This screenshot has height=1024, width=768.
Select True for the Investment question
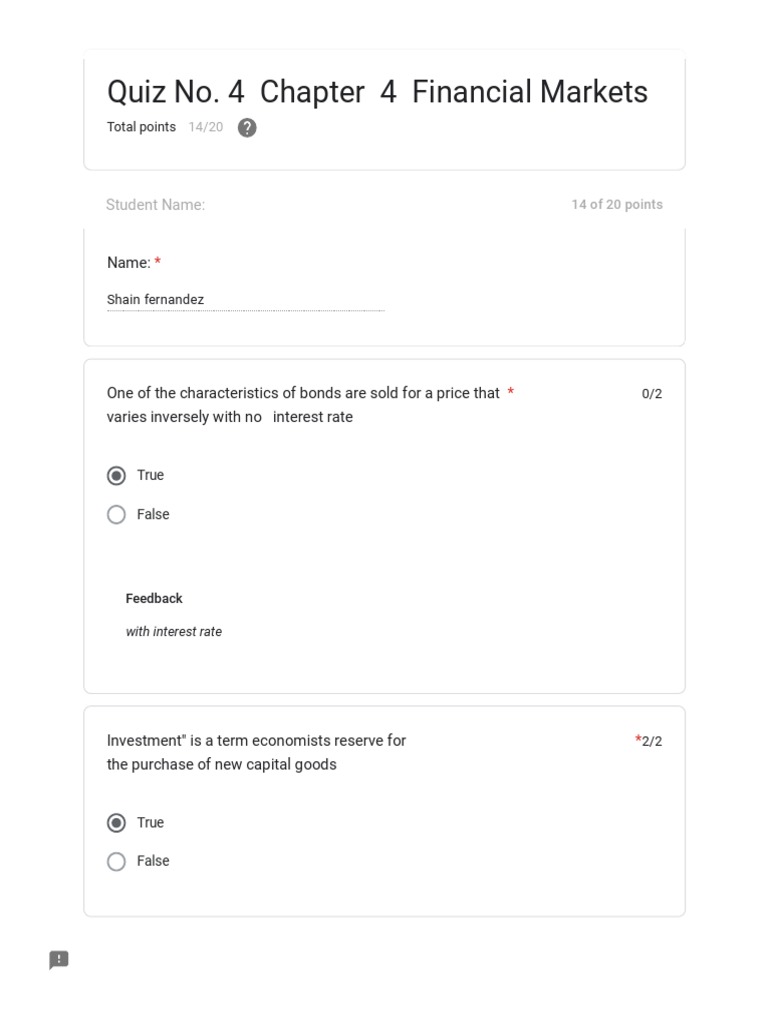117,822
